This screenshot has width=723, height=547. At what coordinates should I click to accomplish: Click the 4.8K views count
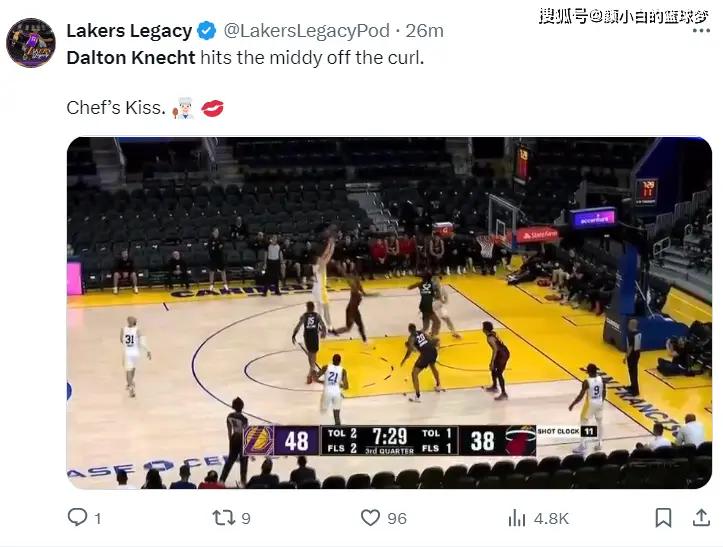(x=551, y=517)
